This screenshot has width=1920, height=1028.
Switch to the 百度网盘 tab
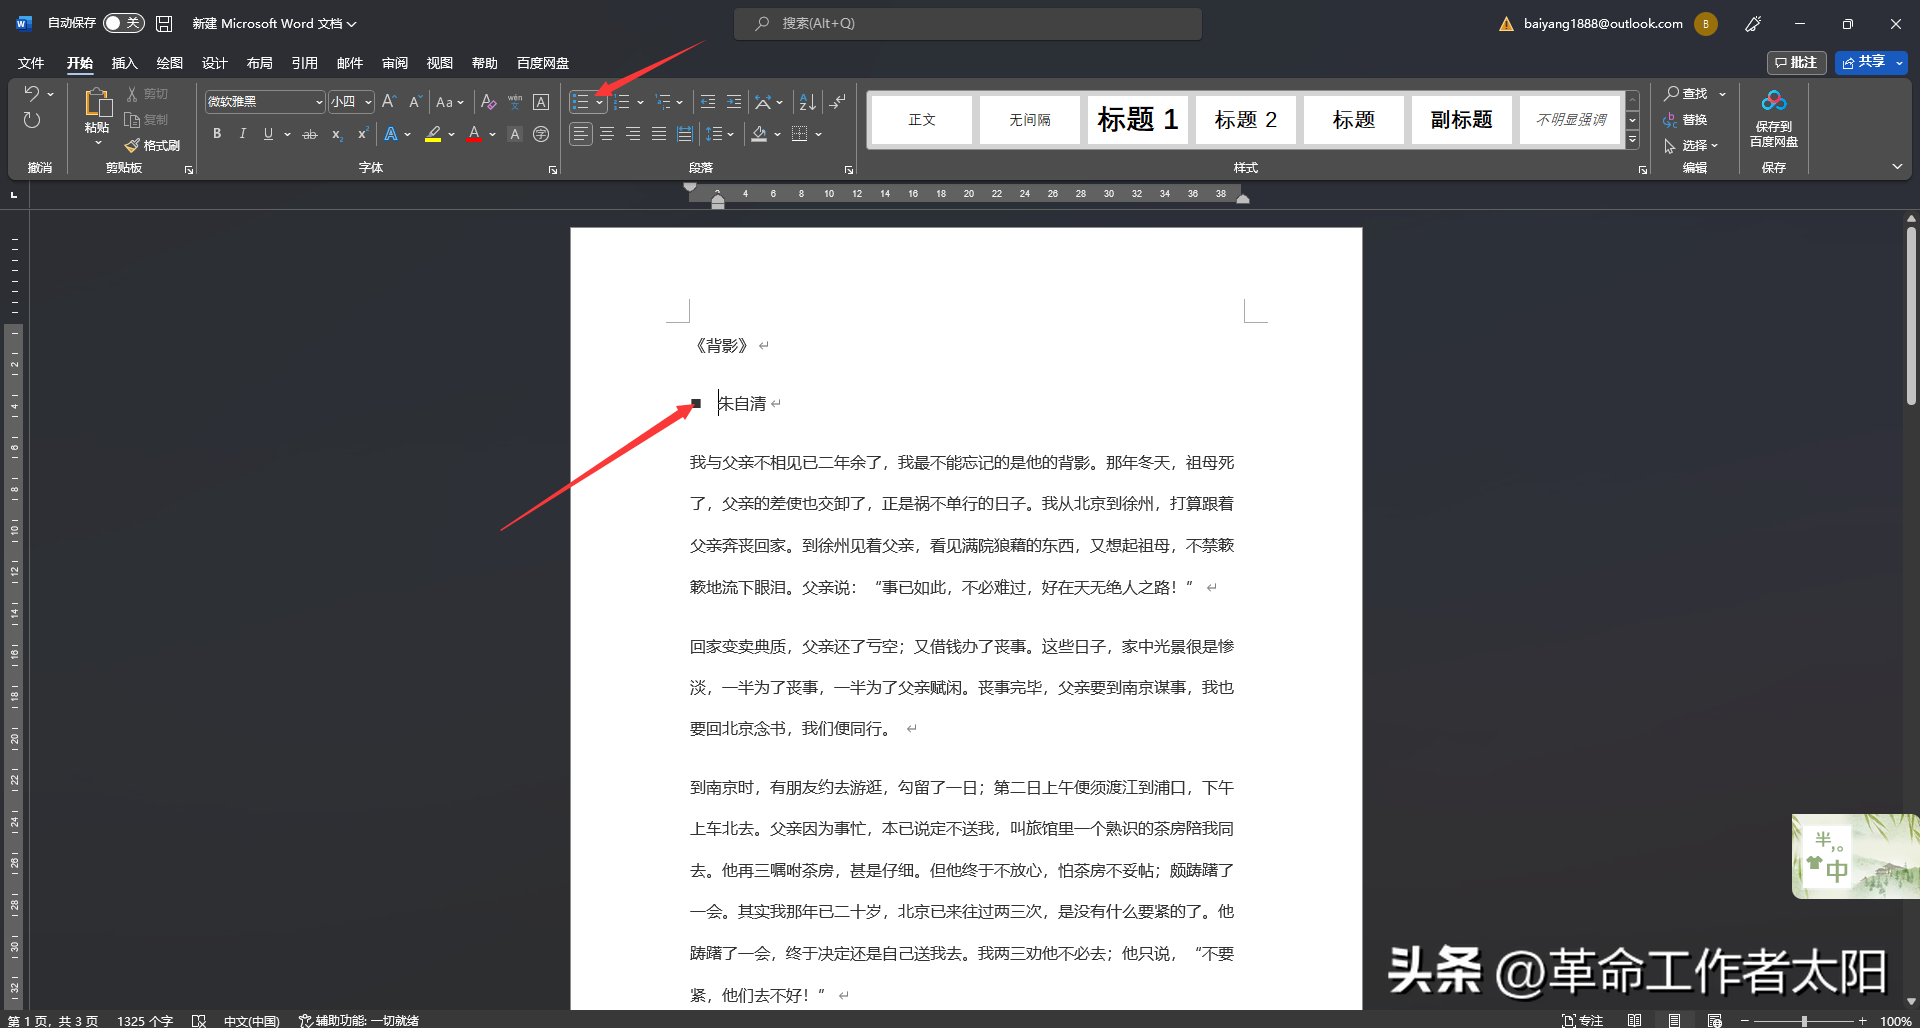[543, 63]
